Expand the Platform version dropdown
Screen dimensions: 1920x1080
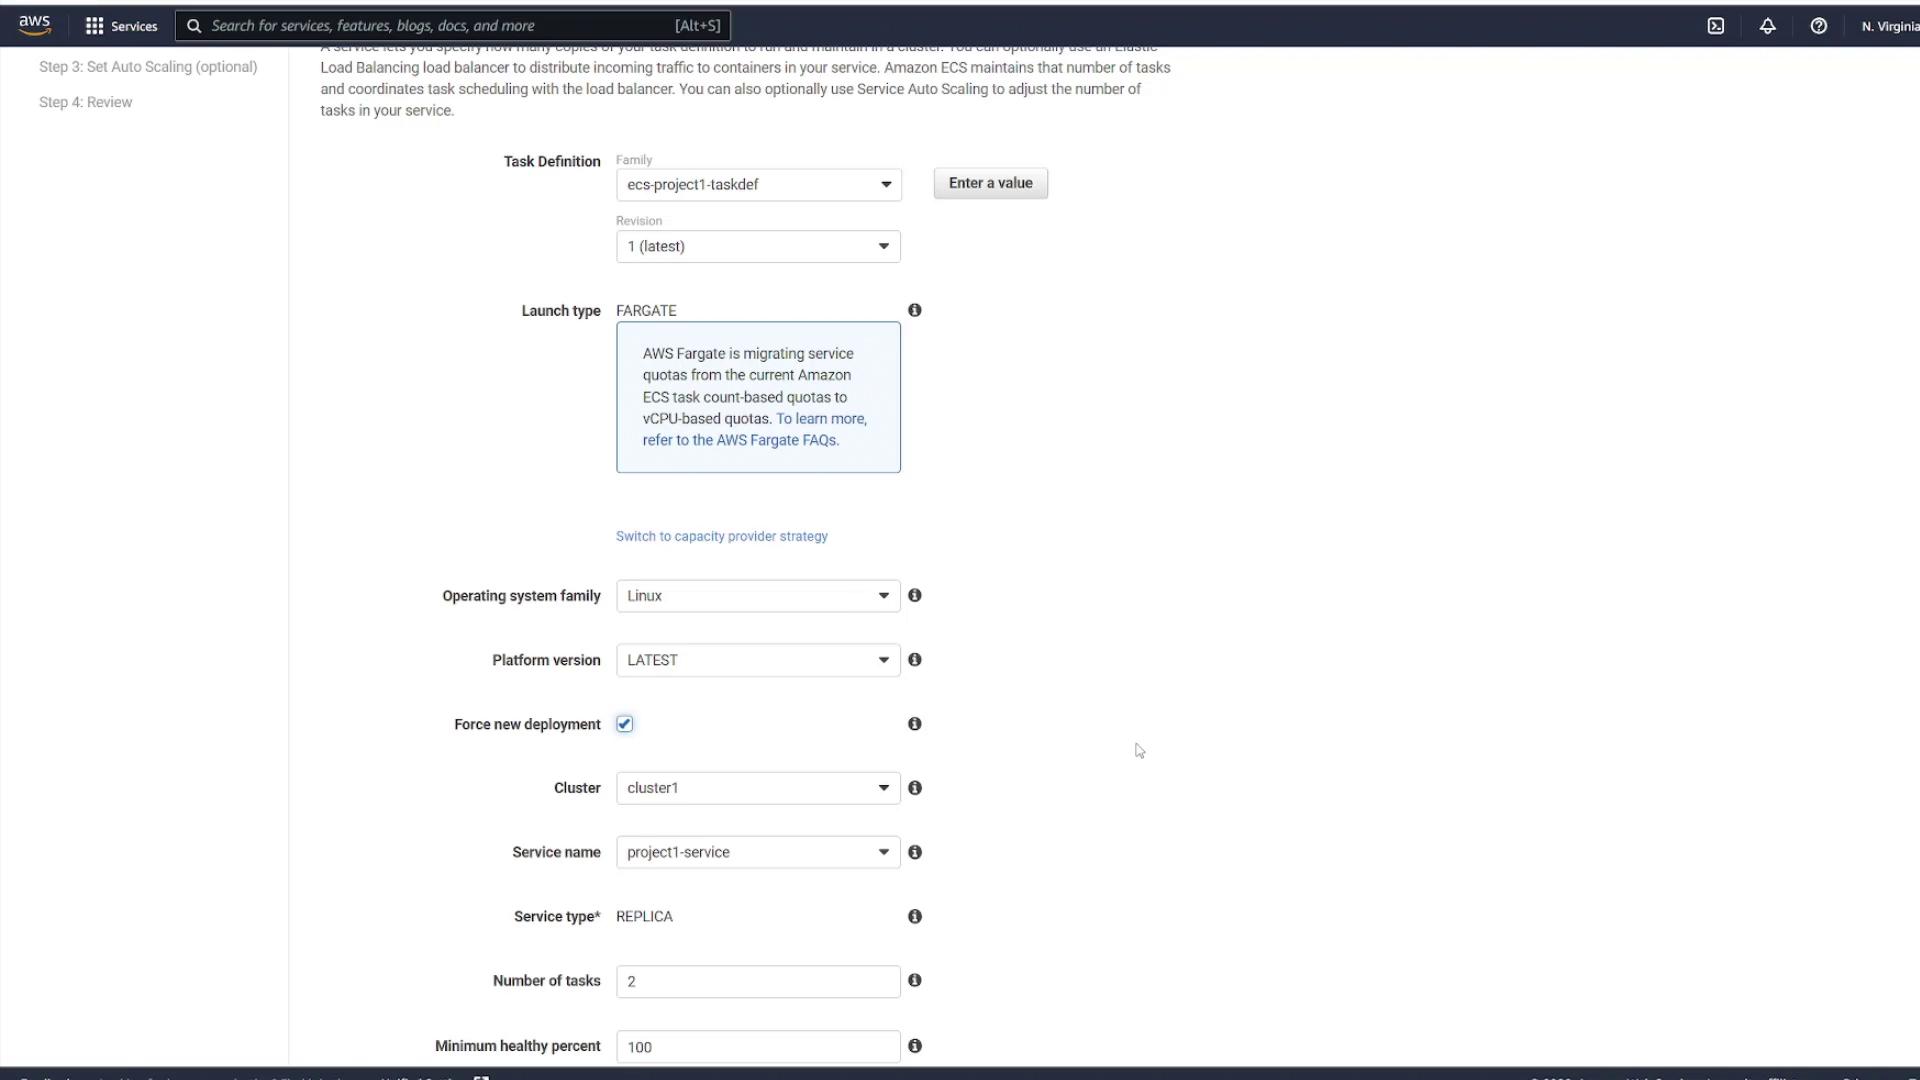click(758, 660)
